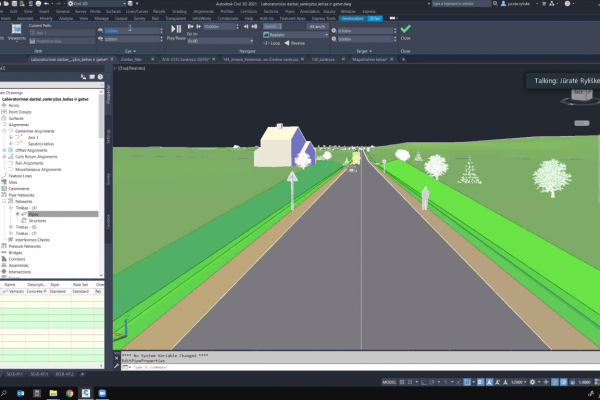Adjust the eye height spinner arrows
600x400 pixels.
161,31
